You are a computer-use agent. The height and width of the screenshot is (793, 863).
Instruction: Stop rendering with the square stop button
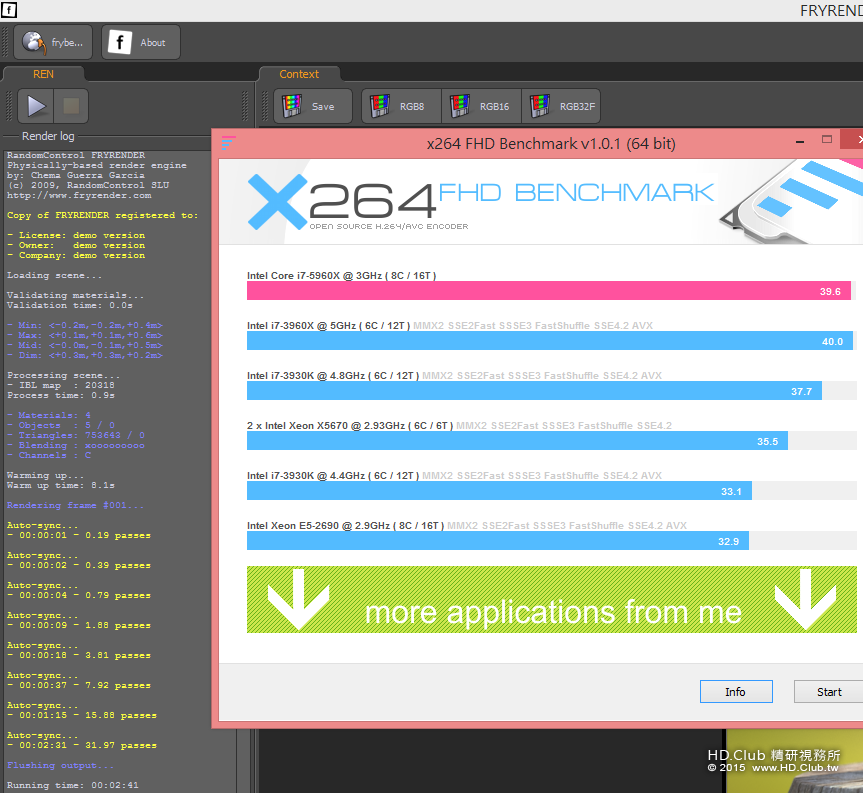click(71, 106)
